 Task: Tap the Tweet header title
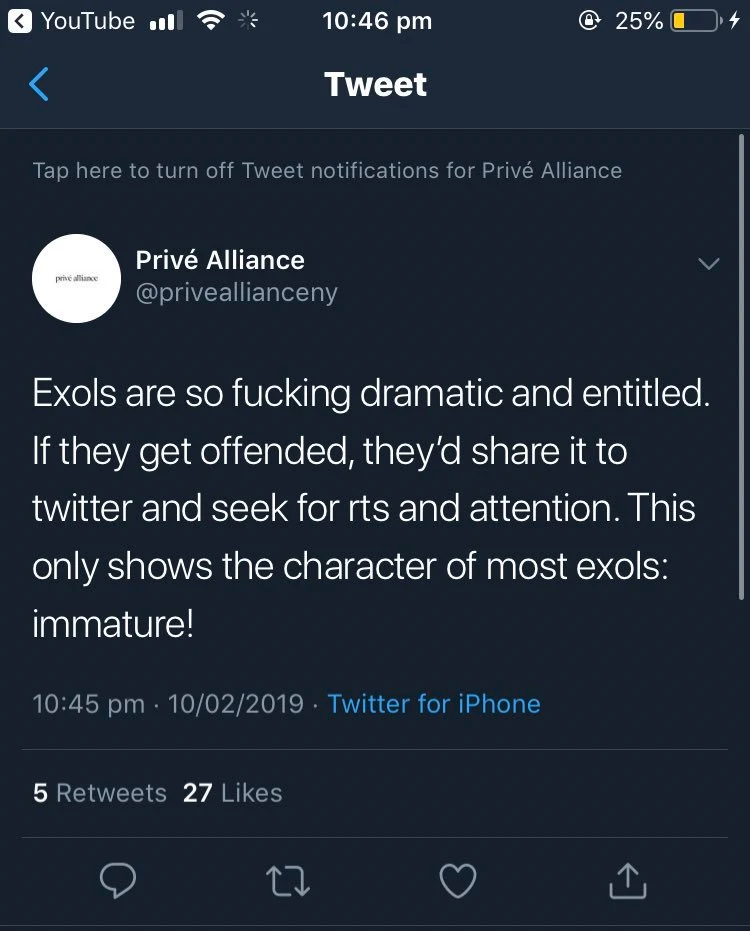tap(375, 85)
